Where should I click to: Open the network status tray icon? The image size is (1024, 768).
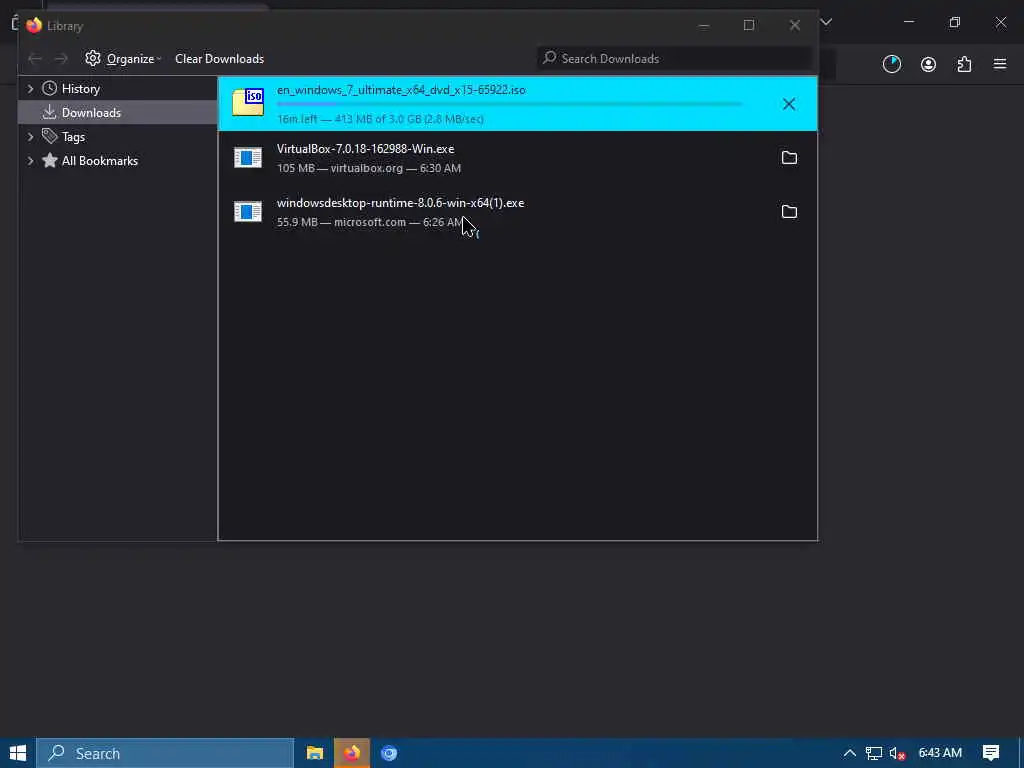click(x=874, y=754)
